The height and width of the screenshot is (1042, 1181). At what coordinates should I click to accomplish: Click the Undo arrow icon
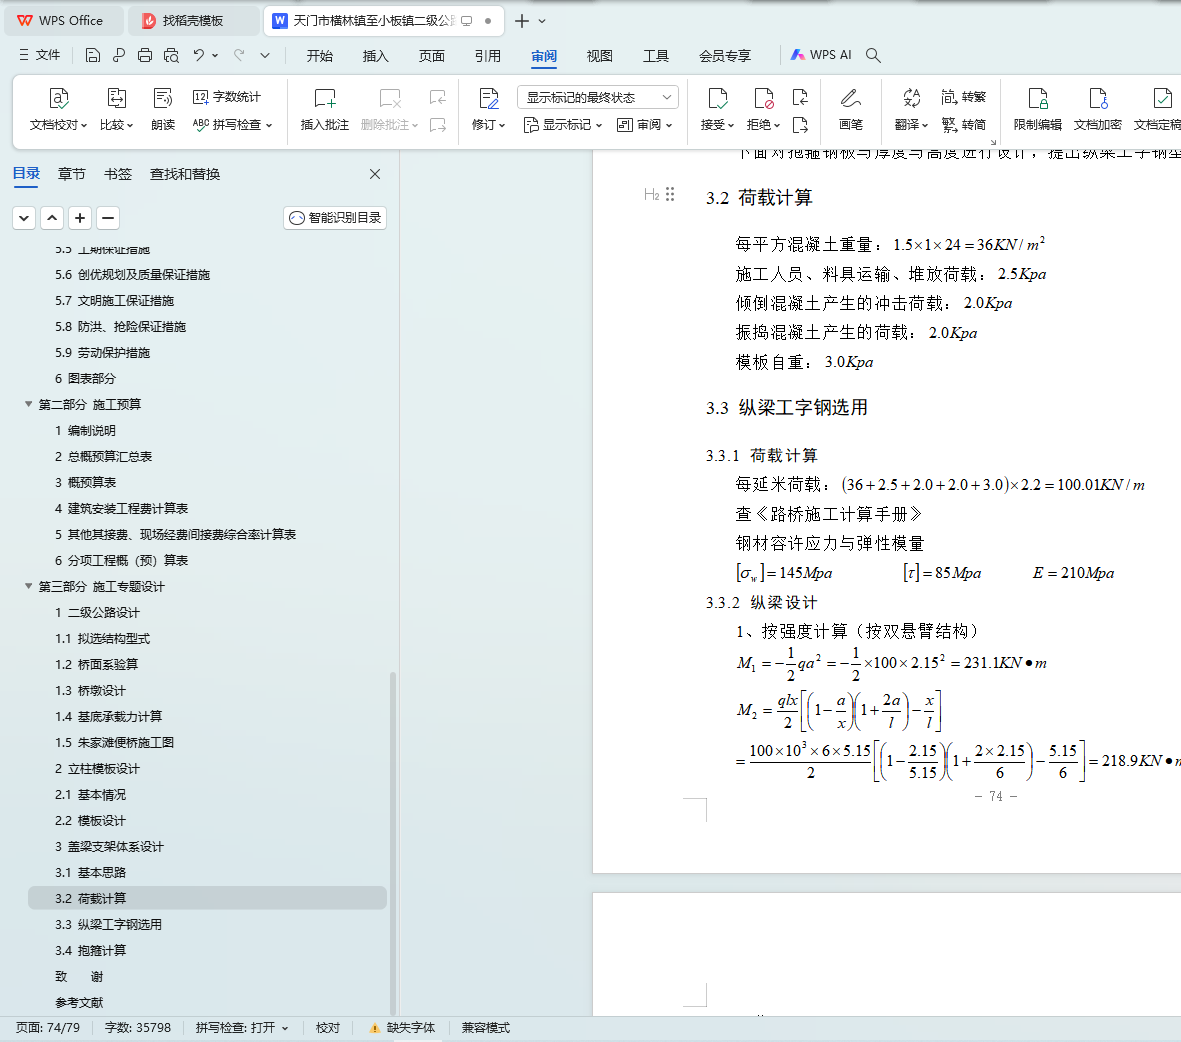coord(198,55)
